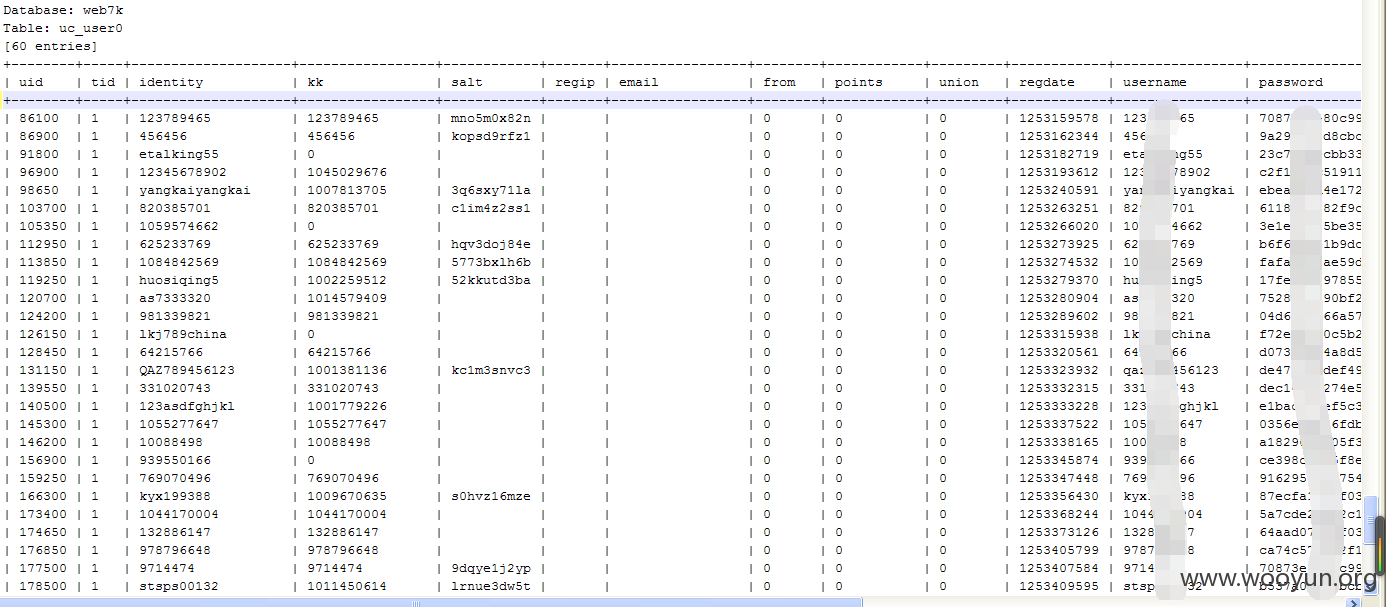Image resolution: width=1386 pixels, height=607 pixels.
Task: Click the 'username' column header
Action: (1155, 82)
